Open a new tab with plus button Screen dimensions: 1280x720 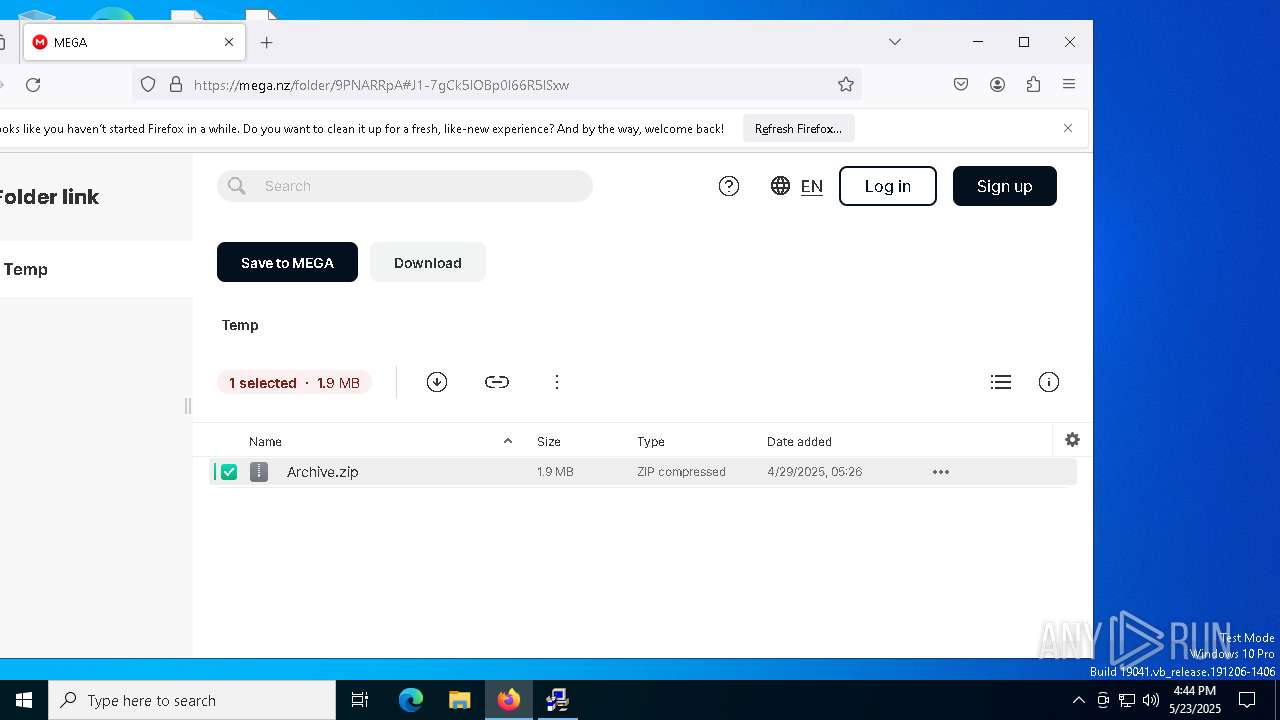pos(267,42)
